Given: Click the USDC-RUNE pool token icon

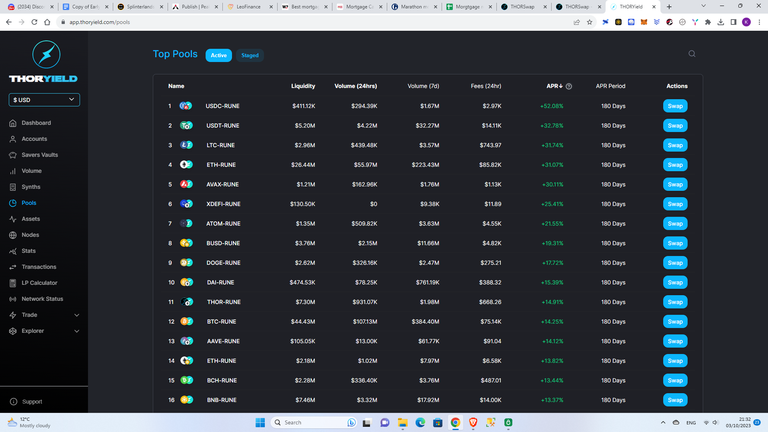Looking at the screenshot, I should (186, 106).
